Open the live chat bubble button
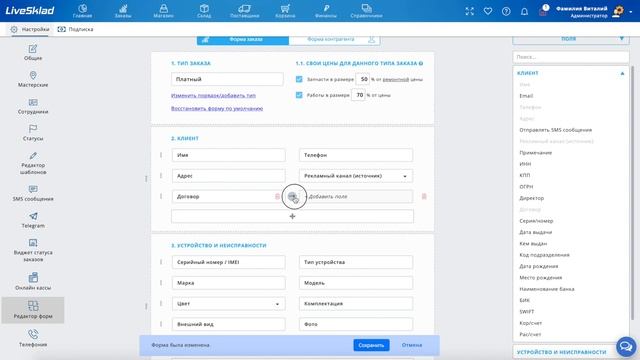Screen dimensions: 640x360 click(x=626, y=347)
